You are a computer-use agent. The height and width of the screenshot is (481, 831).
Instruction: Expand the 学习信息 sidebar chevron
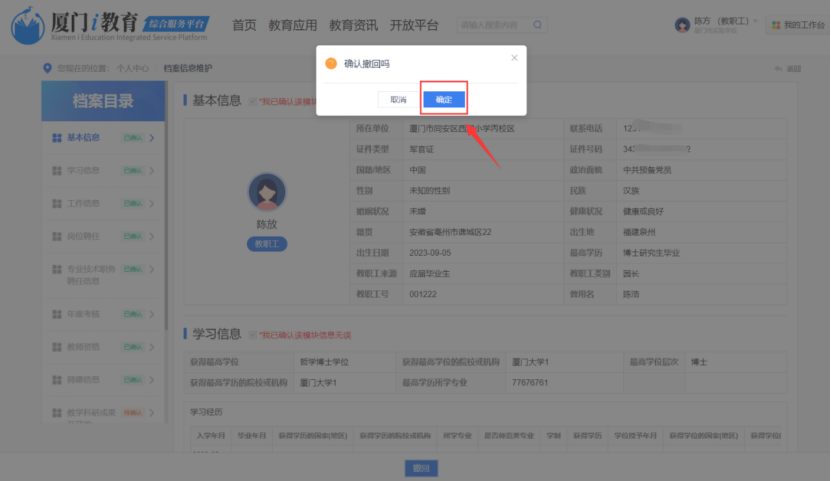[152, 171]
